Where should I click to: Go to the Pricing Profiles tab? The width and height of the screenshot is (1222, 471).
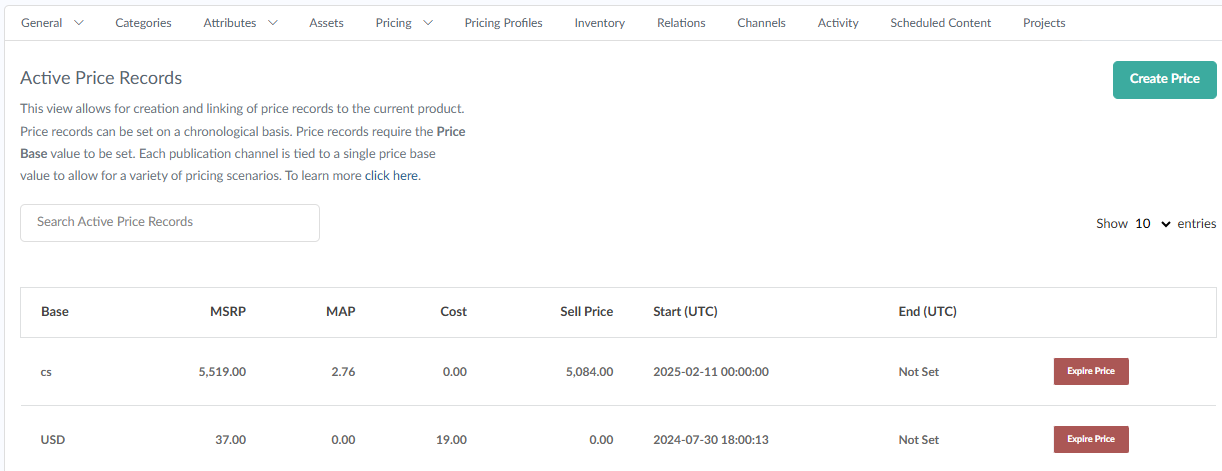tap(503, 23)
